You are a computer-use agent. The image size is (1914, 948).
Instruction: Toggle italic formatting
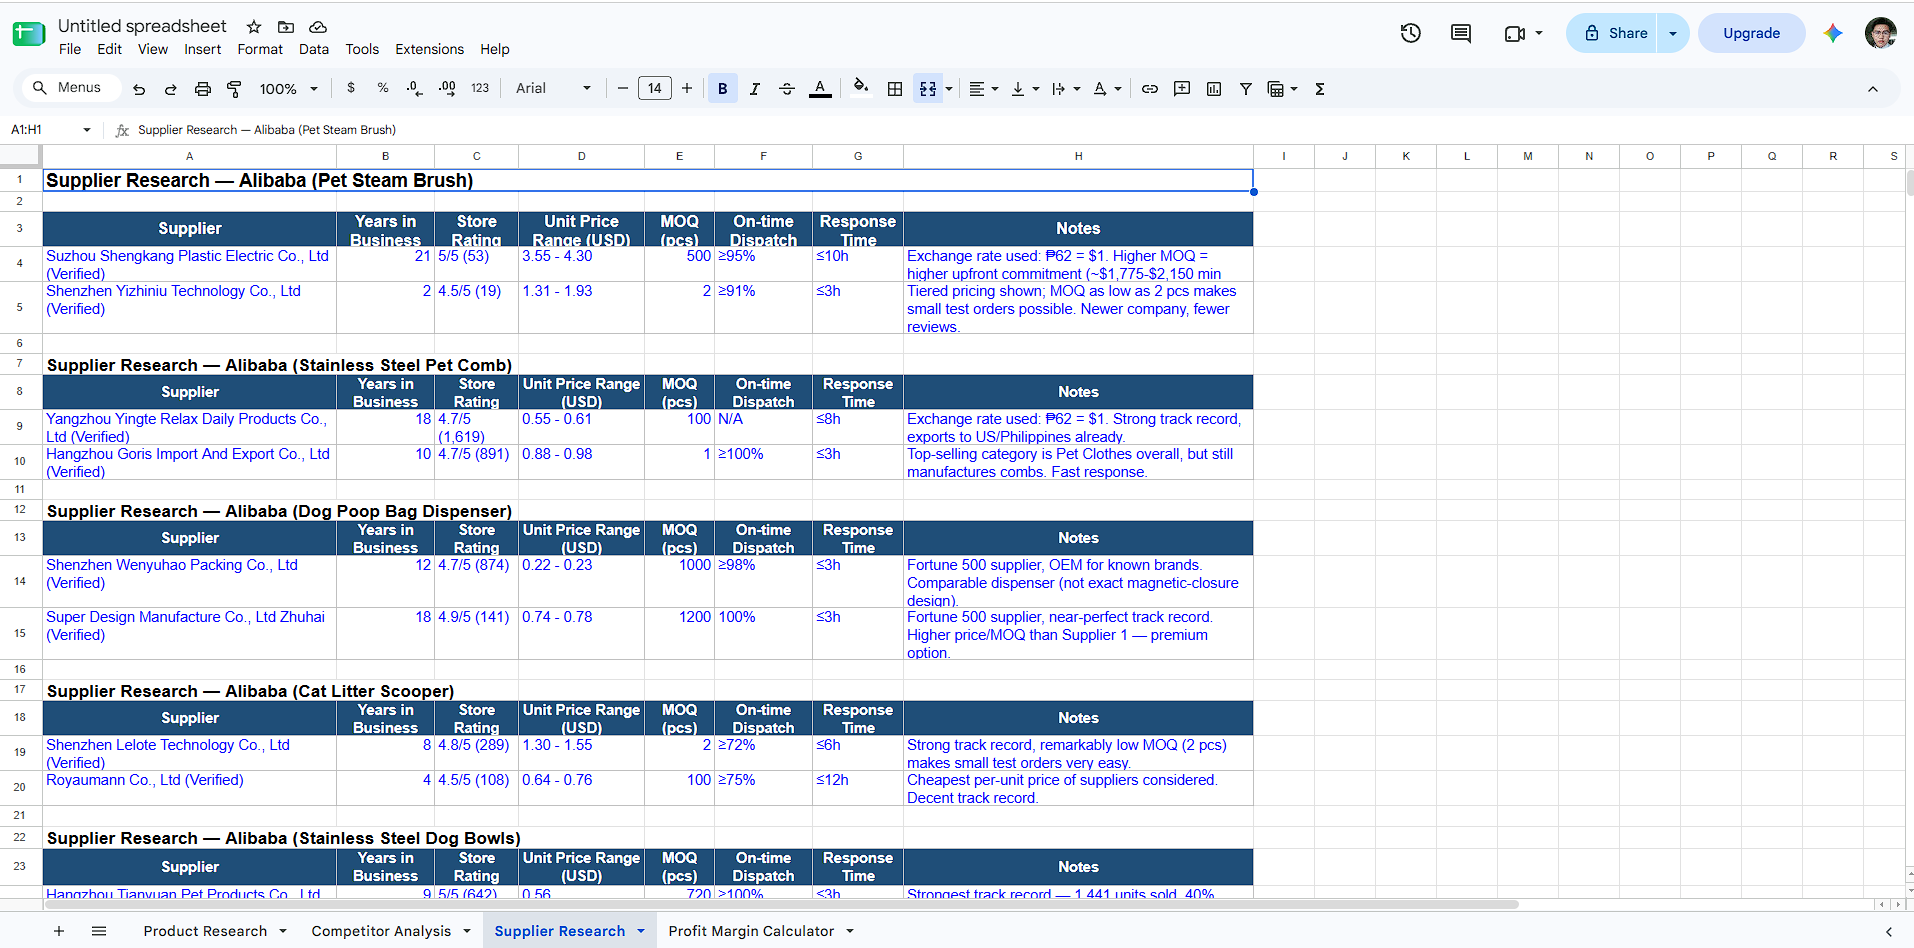[x=755, y=89]
